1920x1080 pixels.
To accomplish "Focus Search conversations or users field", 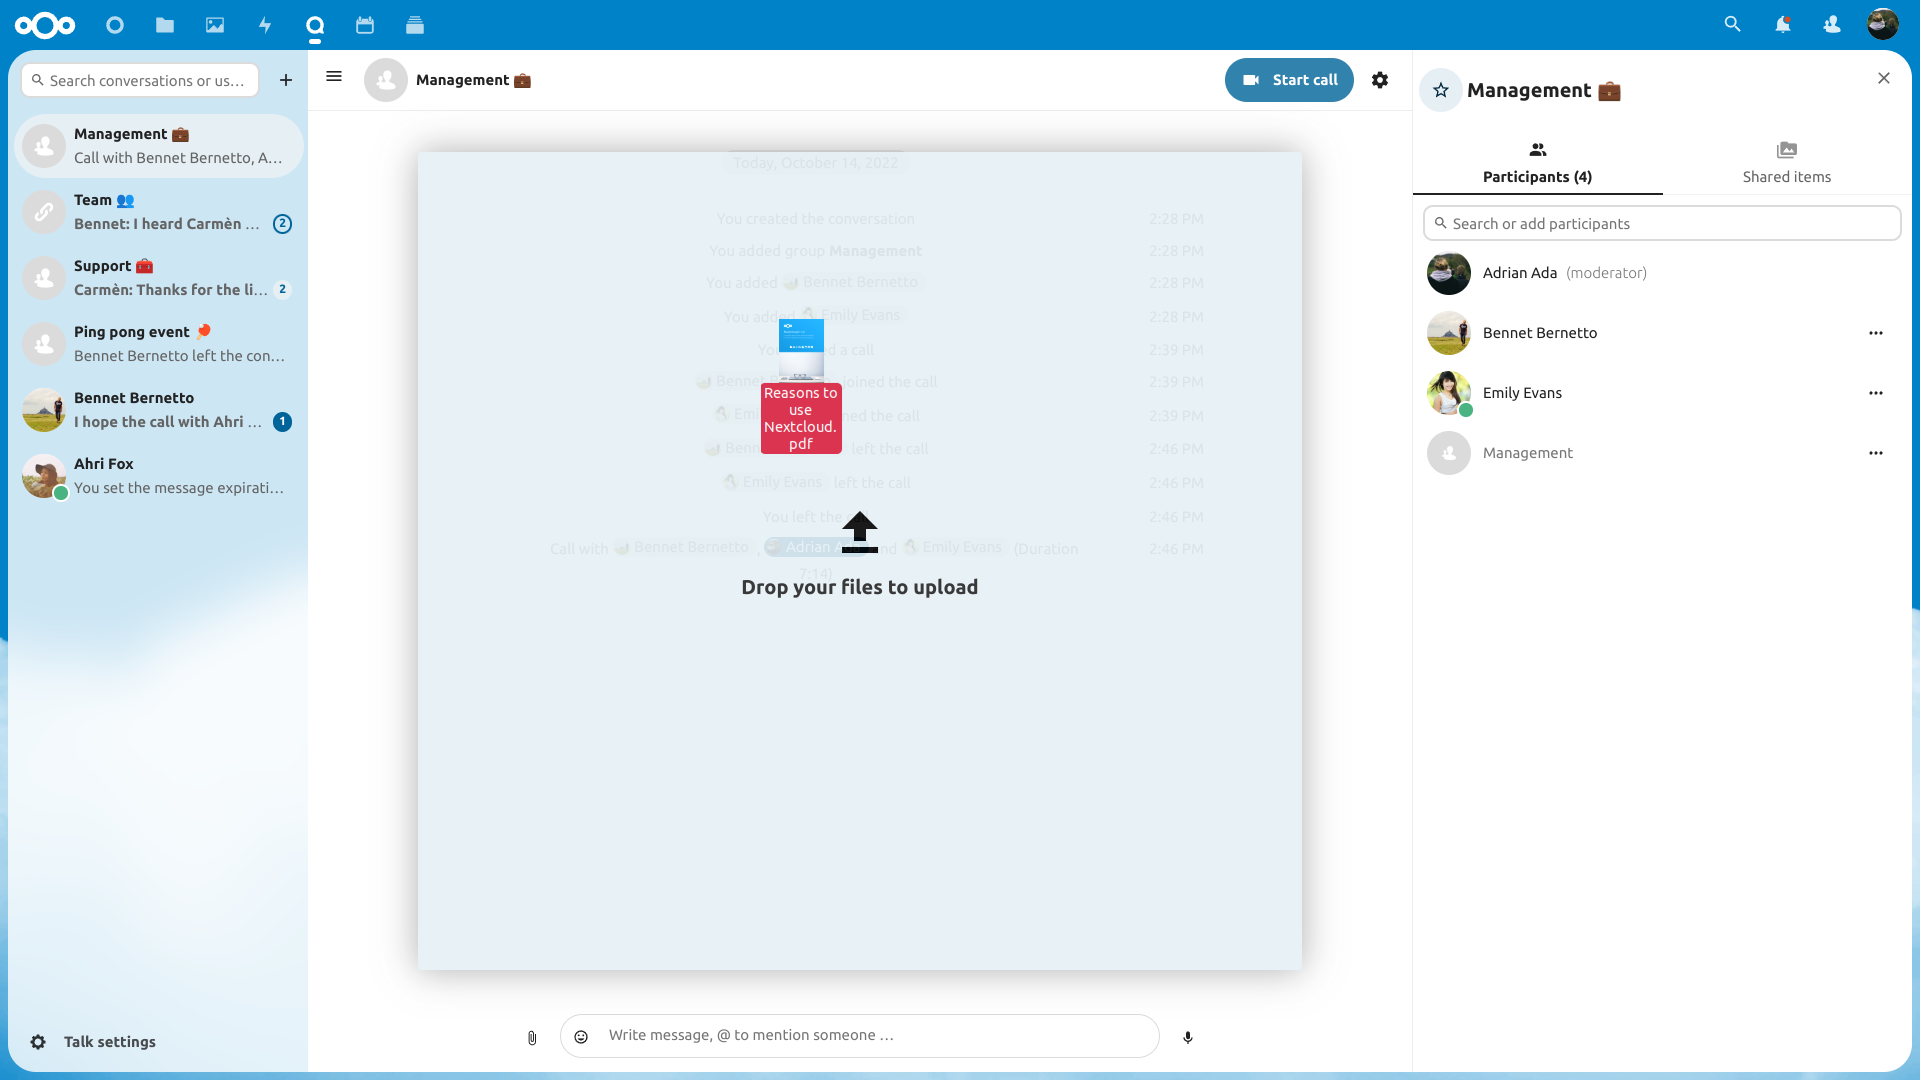I will pyautogui.click(x=140, y=80).
